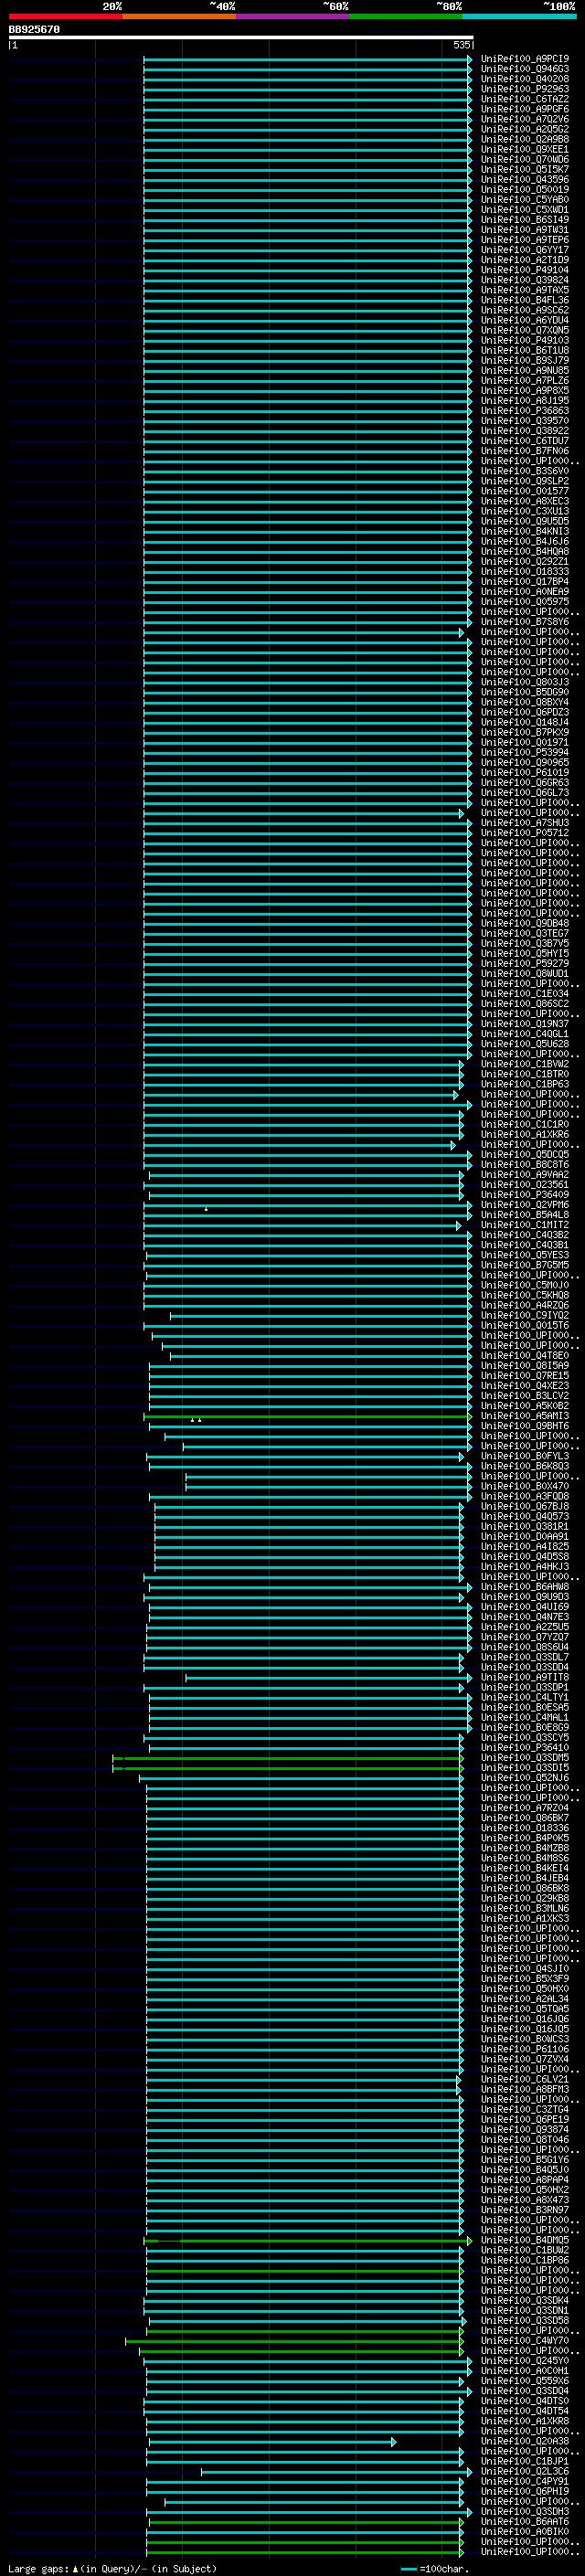Open hit UniRef100_C5KHQ8
The image size is (585, 2576).
(x=525, y=1296)
